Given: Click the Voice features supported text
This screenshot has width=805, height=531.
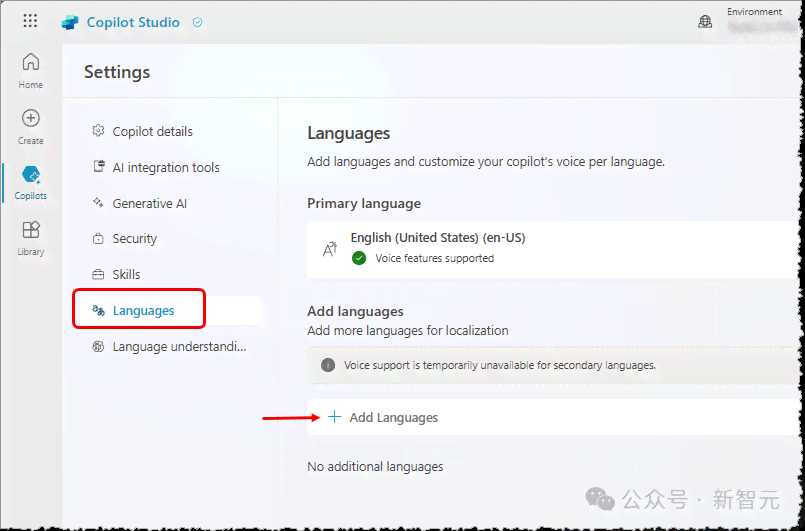Looking at the screenshot, I should tap(434, 258).
